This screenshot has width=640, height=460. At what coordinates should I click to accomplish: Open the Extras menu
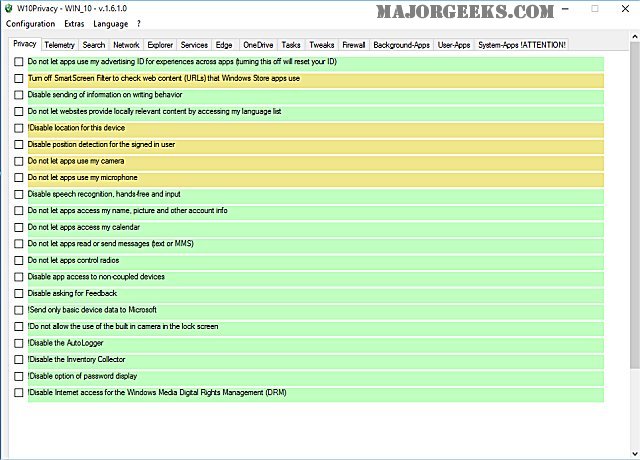point(74,23)
